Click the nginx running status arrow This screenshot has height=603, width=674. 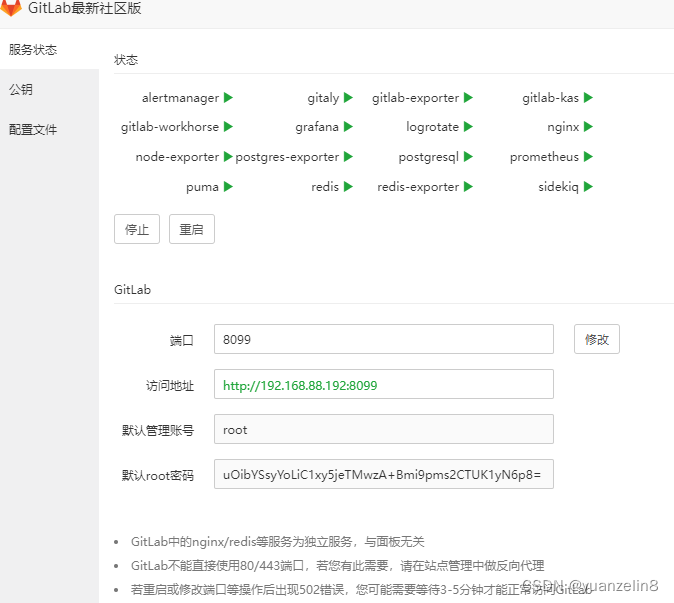588,126
